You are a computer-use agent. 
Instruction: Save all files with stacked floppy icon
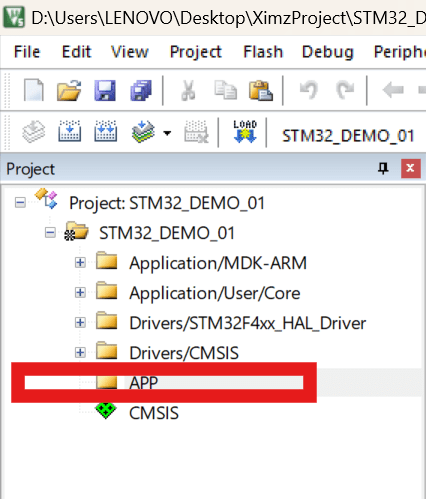[141, 90]
